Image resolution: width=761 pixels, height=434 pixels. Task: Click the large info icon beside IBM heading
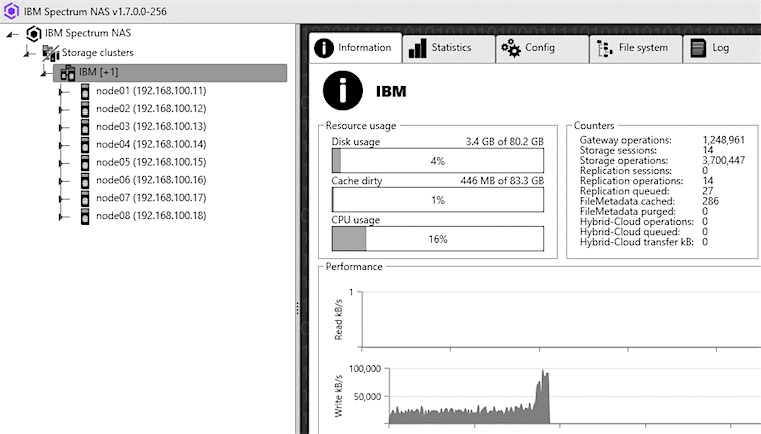pyautogui.click(x=341, y=91)
